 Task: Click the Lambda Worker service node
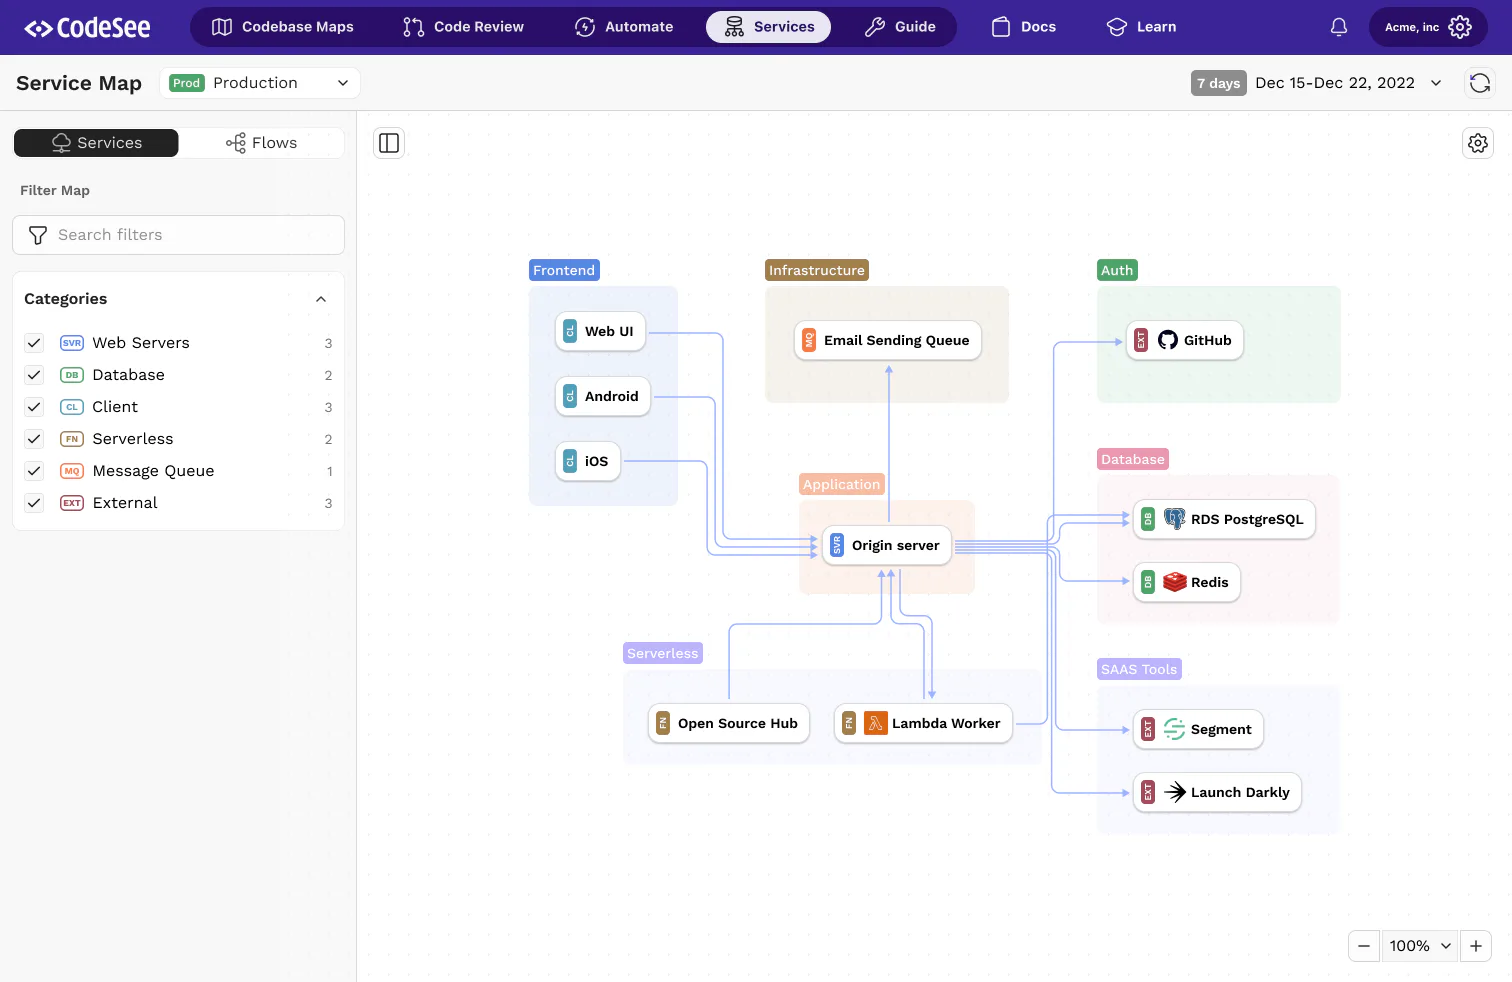(923, 723)
